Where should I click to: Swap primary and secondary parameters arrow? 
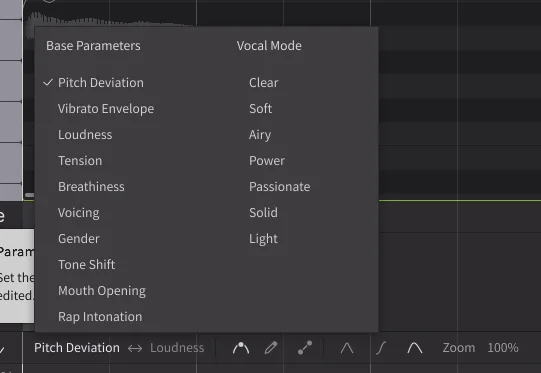pyautogui.click(x=135, y=349)
